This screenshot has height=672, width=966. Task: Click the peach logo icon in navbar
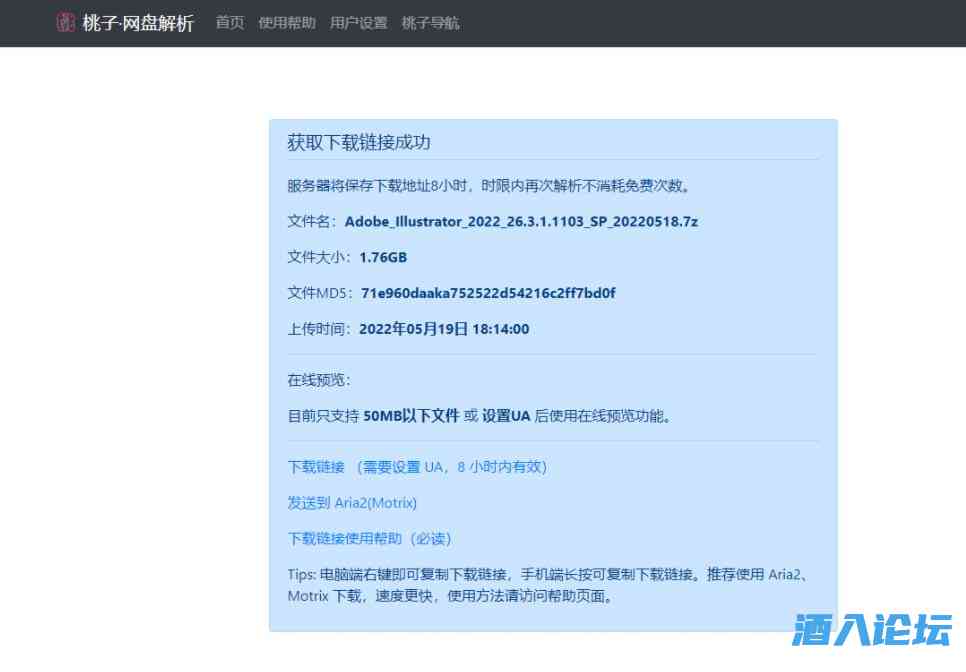tap(66, 22)
